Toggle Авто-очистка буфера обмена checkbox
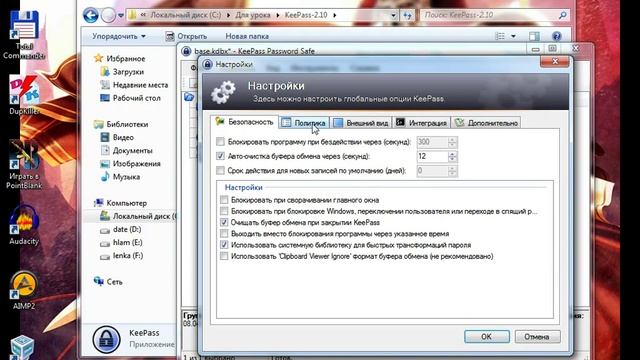 pos(220,156)
